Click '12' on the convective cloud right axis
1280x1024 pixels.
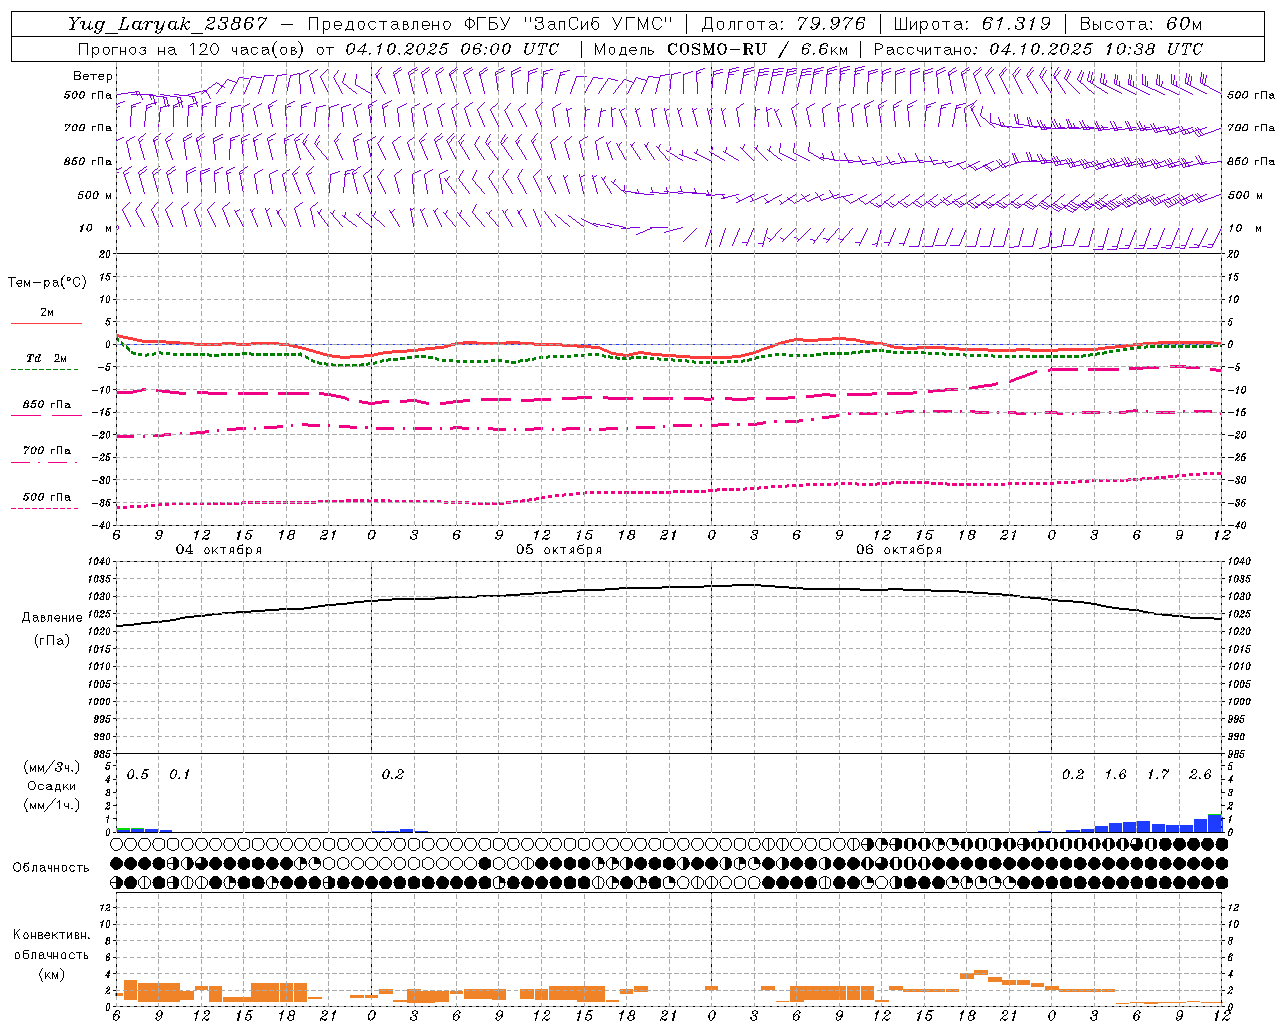1234,907
